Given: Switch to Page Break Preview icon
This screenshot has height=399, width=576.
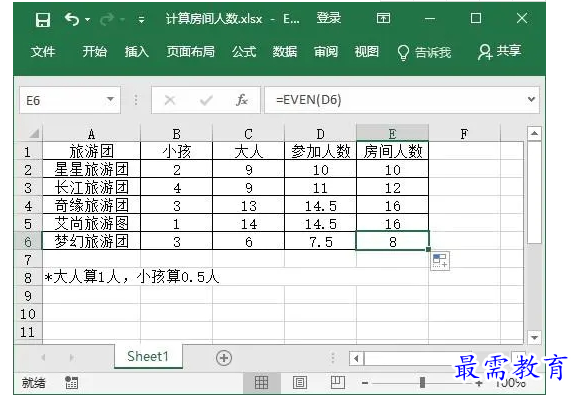Looking at the screenshot, I should tap(338, 382).
